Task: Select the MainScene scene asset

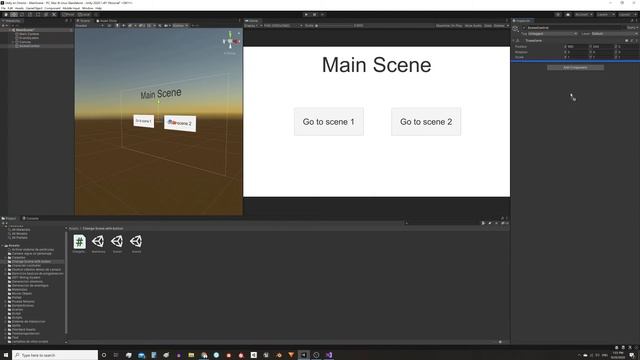Action: point(98,244)
